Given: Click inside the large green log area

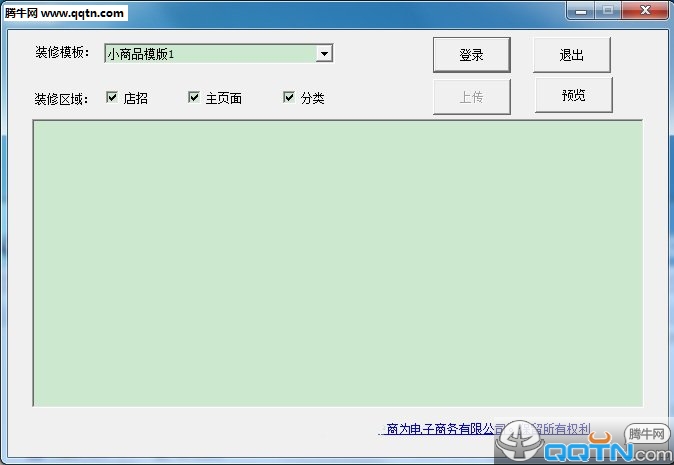Looking at the screenshot, I should point(338,263).
